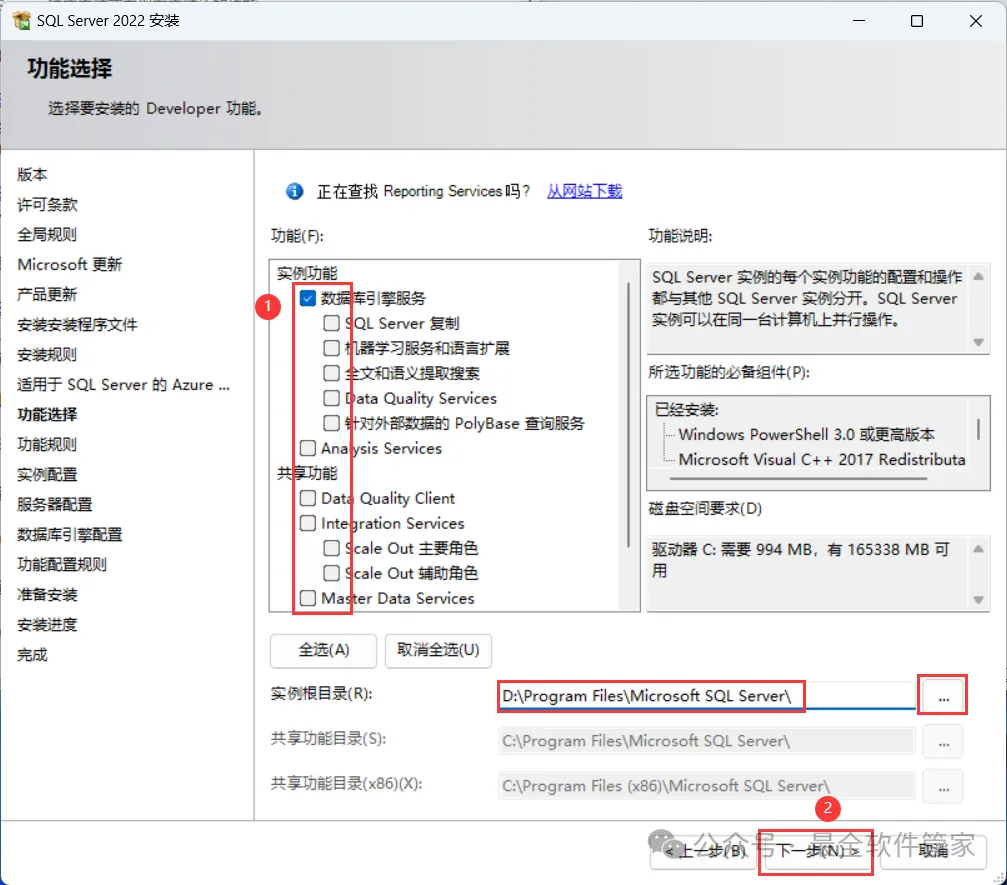Enable the PolyBase 查询服务 checkbox

click(x=331, y=423)
